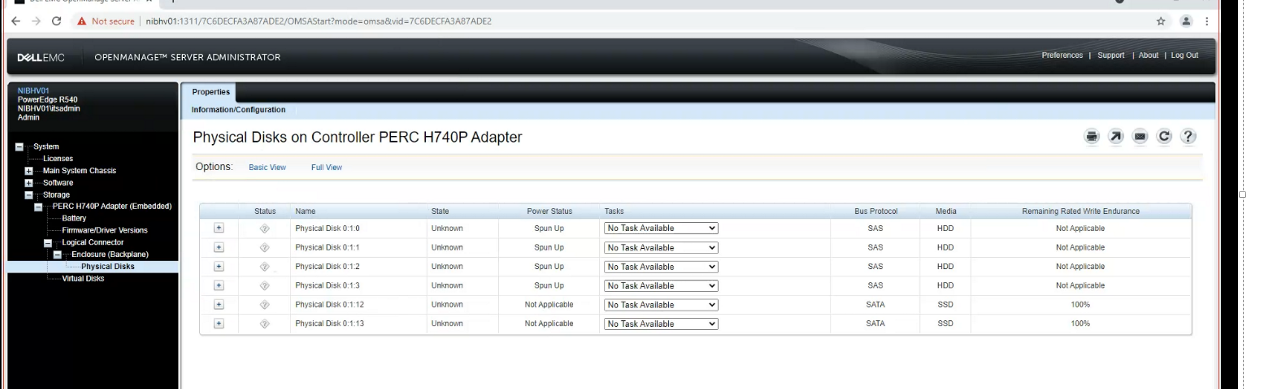Sort by the Bus Protocol column header
Image resolution: width=1271 pixels, height=389 pixels.
click(x=875, y=211)
